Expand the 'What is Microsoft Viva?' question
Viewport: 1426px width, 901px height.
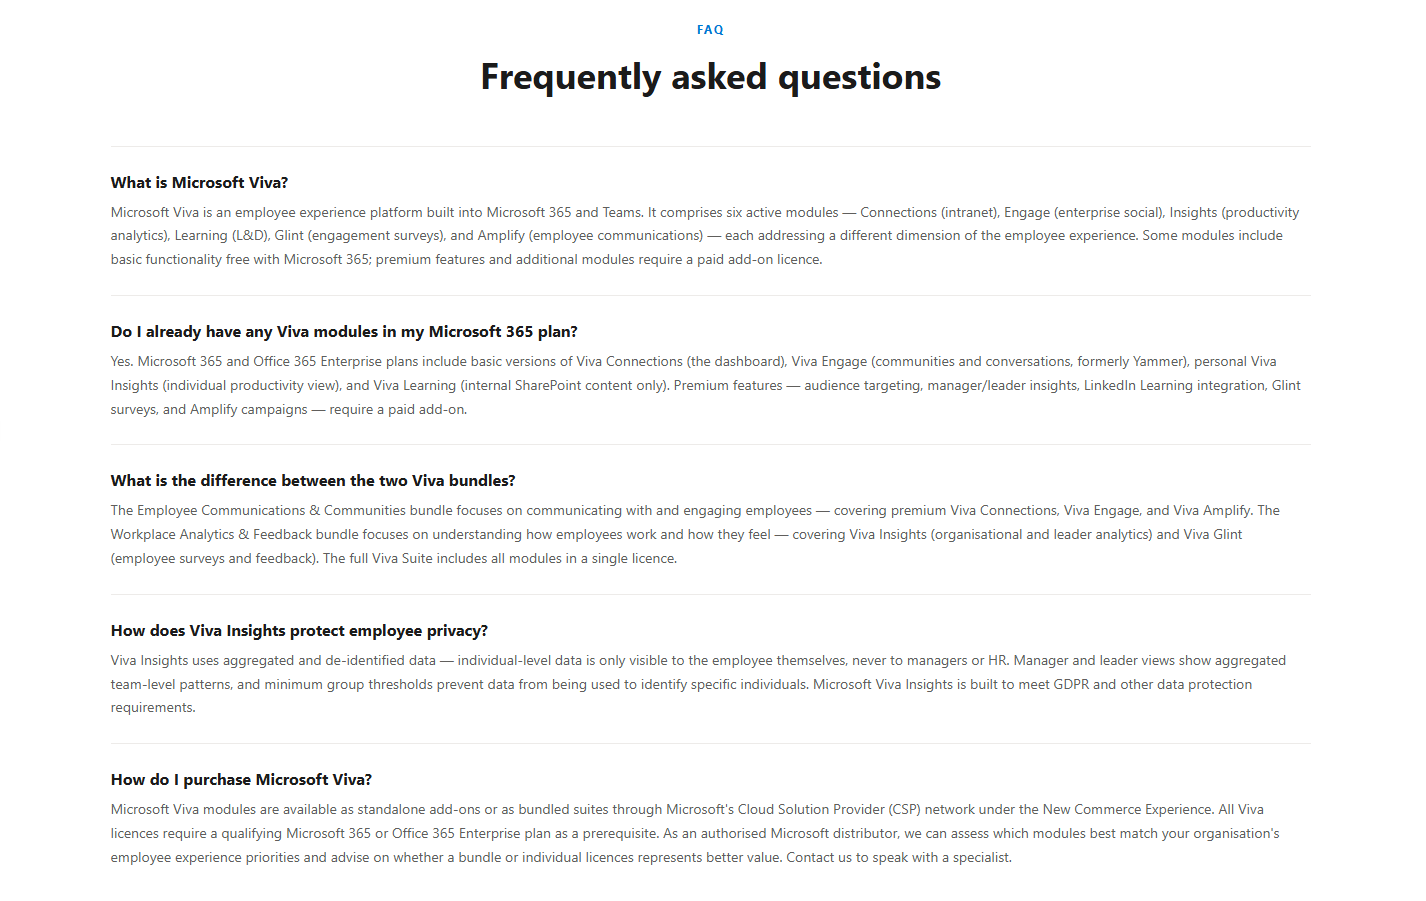199,182
